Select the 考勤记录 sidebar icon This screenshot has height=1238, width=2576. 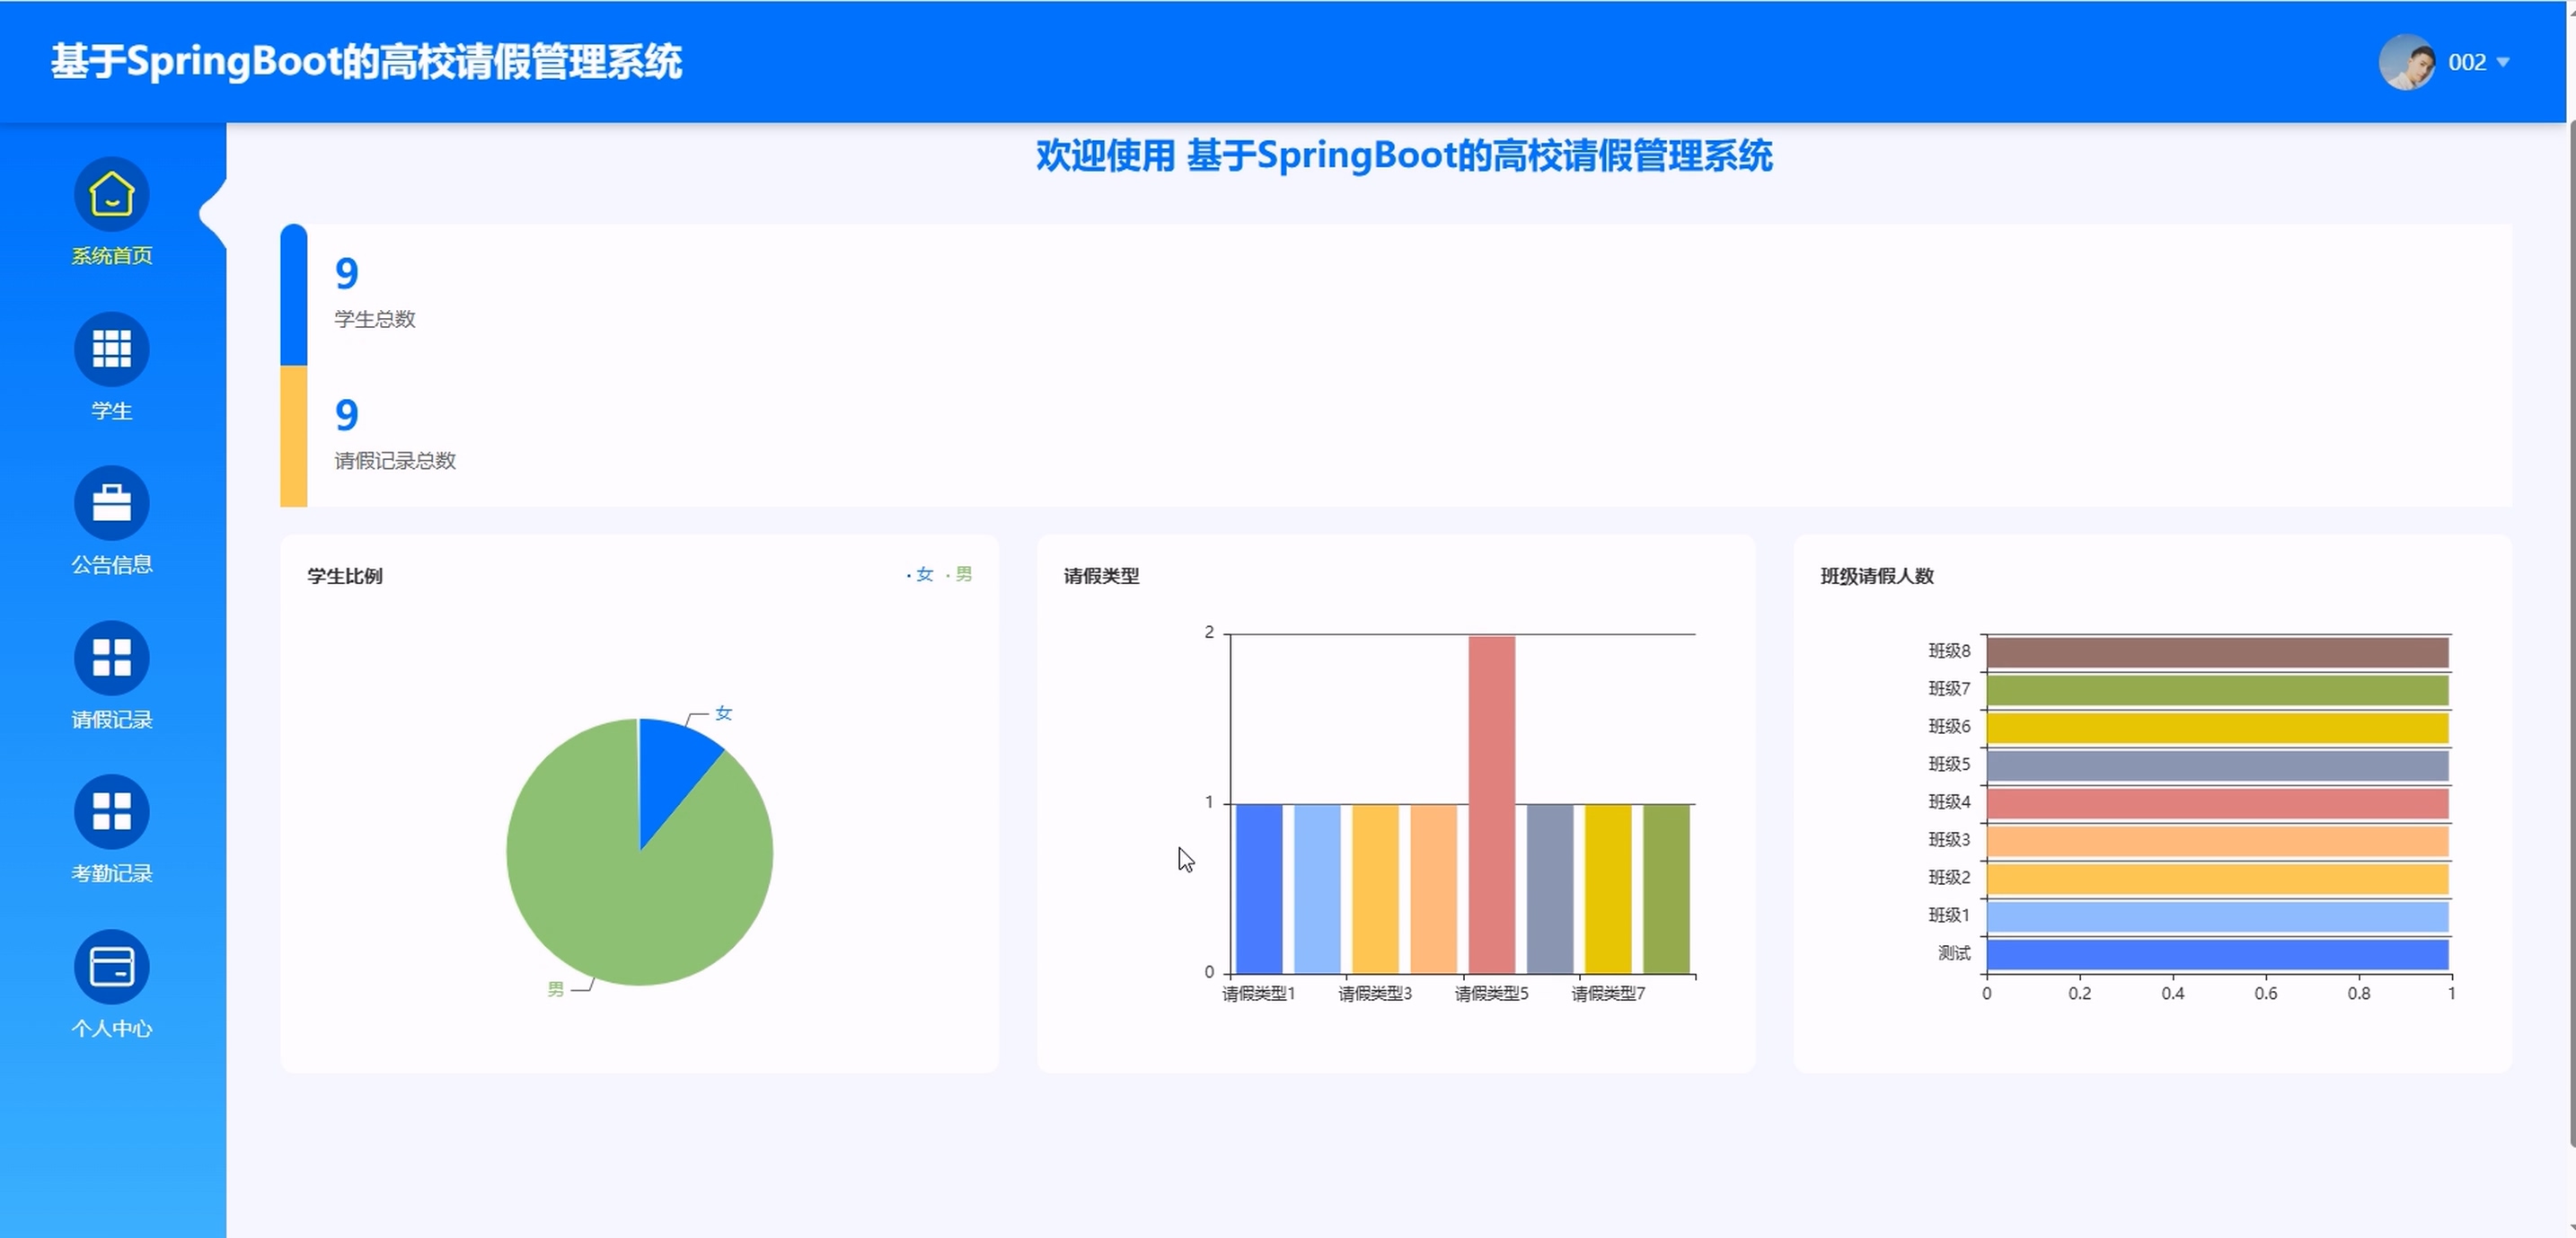click(111, 811)
